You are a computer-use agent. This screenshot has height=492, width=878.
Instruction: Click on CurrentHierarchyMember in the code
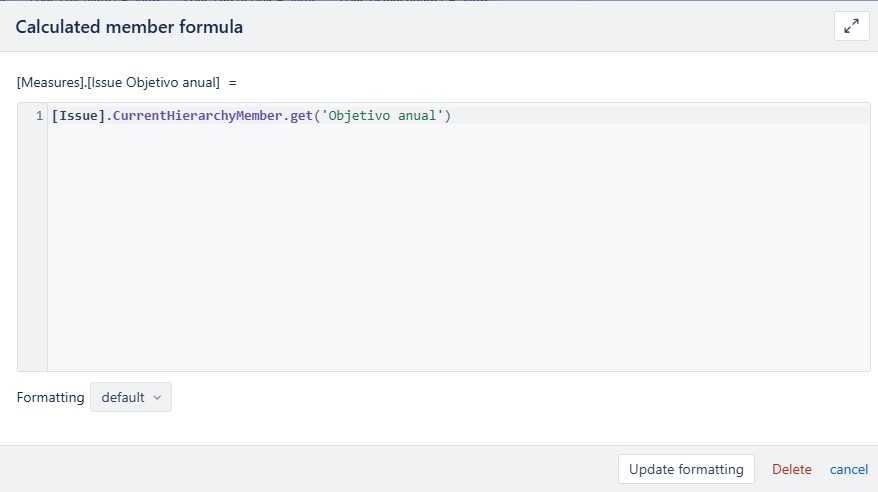(198, 116)
